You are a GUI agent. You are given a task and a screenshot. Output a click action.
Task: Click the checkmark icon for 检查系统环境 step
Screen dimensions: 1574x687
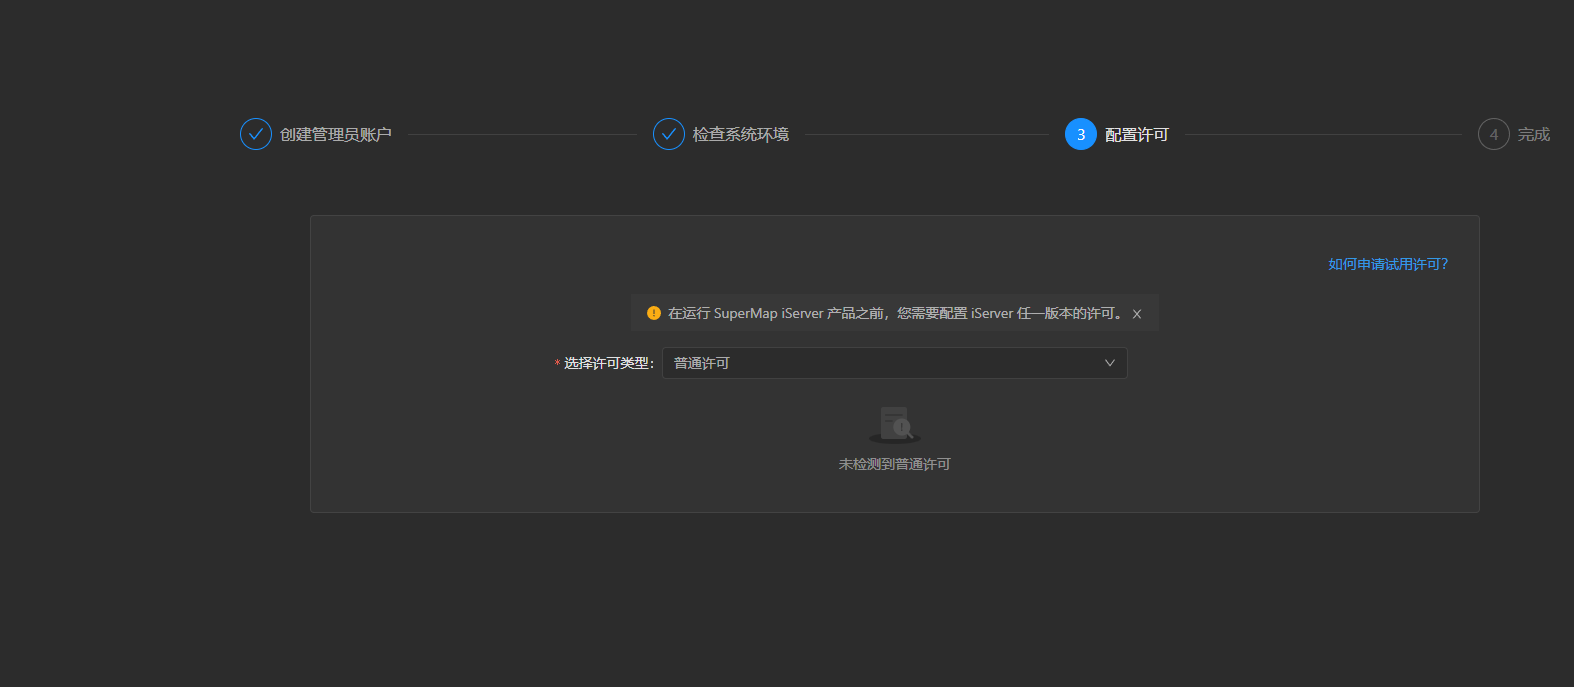click(669, 134)
